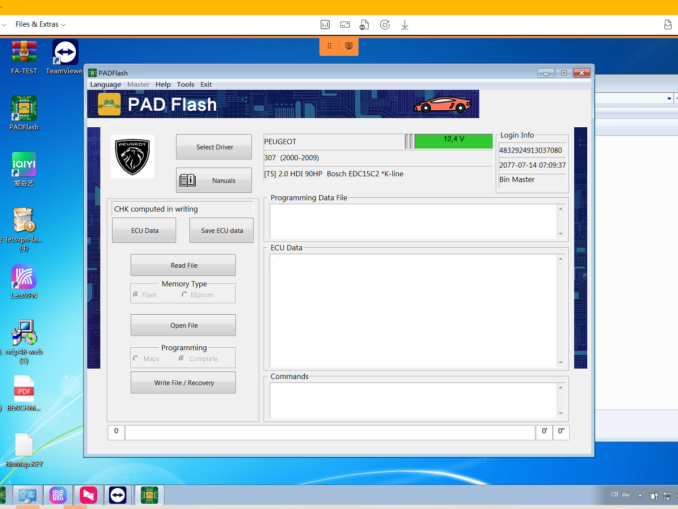The image size is (678, 509).
Task: Select the Flash memory type option
Action: (136, 294)
